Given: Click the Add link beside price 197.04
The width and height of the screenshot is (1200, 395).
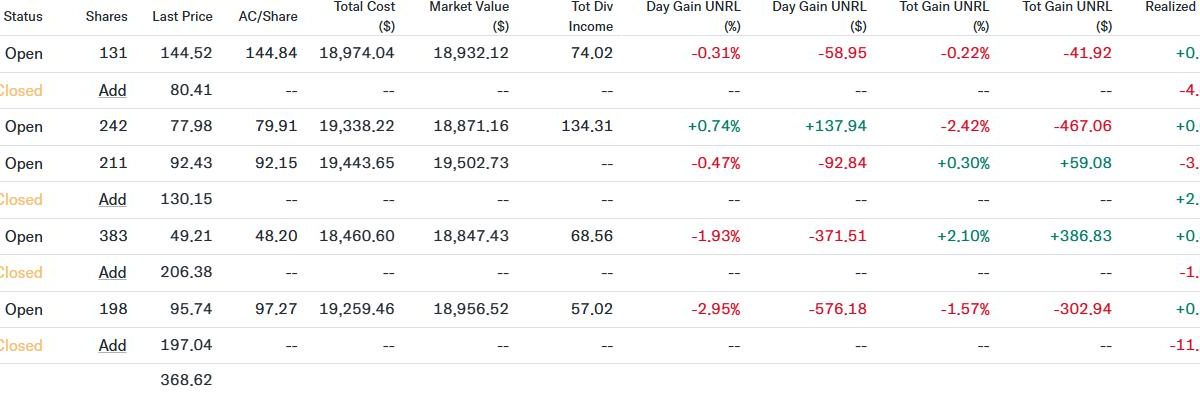Looking at the screenshot, I should point(113,345).
